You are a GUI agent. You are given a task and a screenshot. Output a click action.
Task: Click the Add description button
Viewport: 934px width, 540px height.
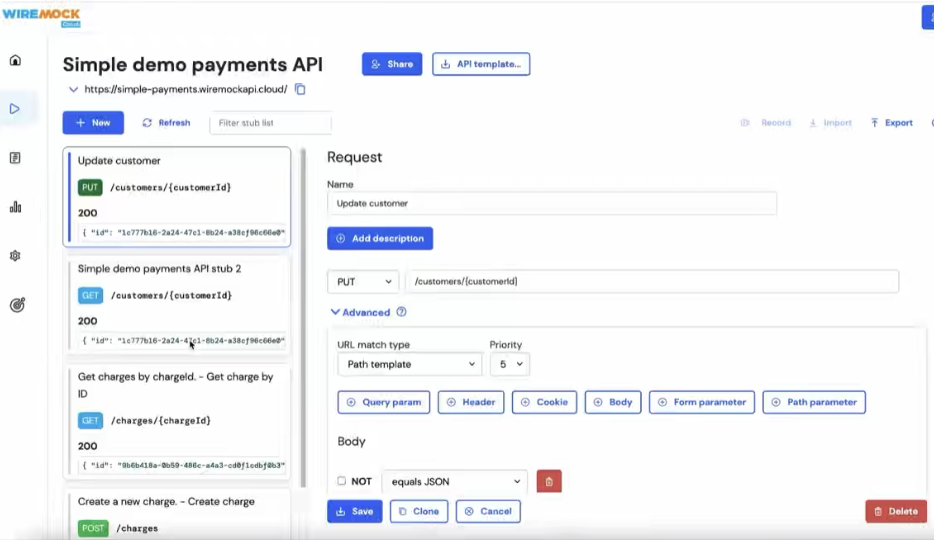[x=380, y=238]
